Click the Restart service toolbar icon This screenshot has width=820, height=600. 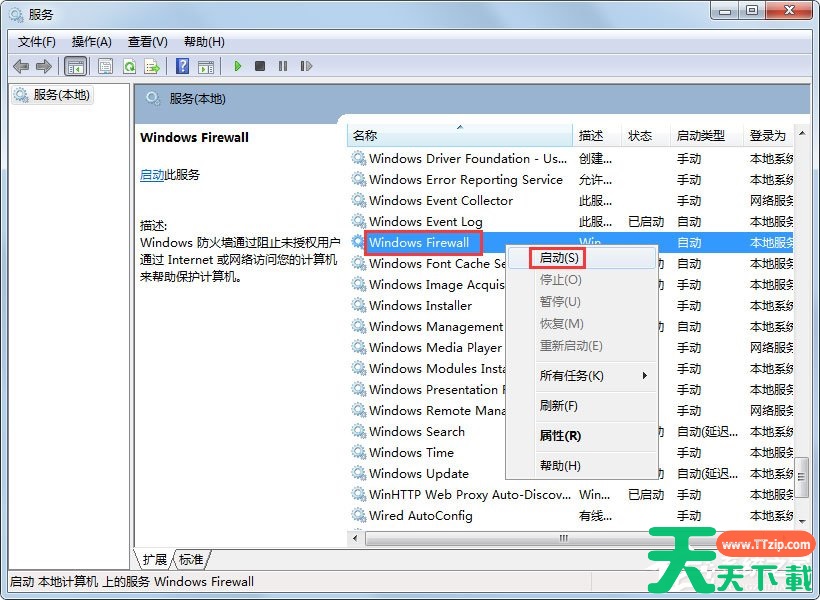click(x=306, y=66)
